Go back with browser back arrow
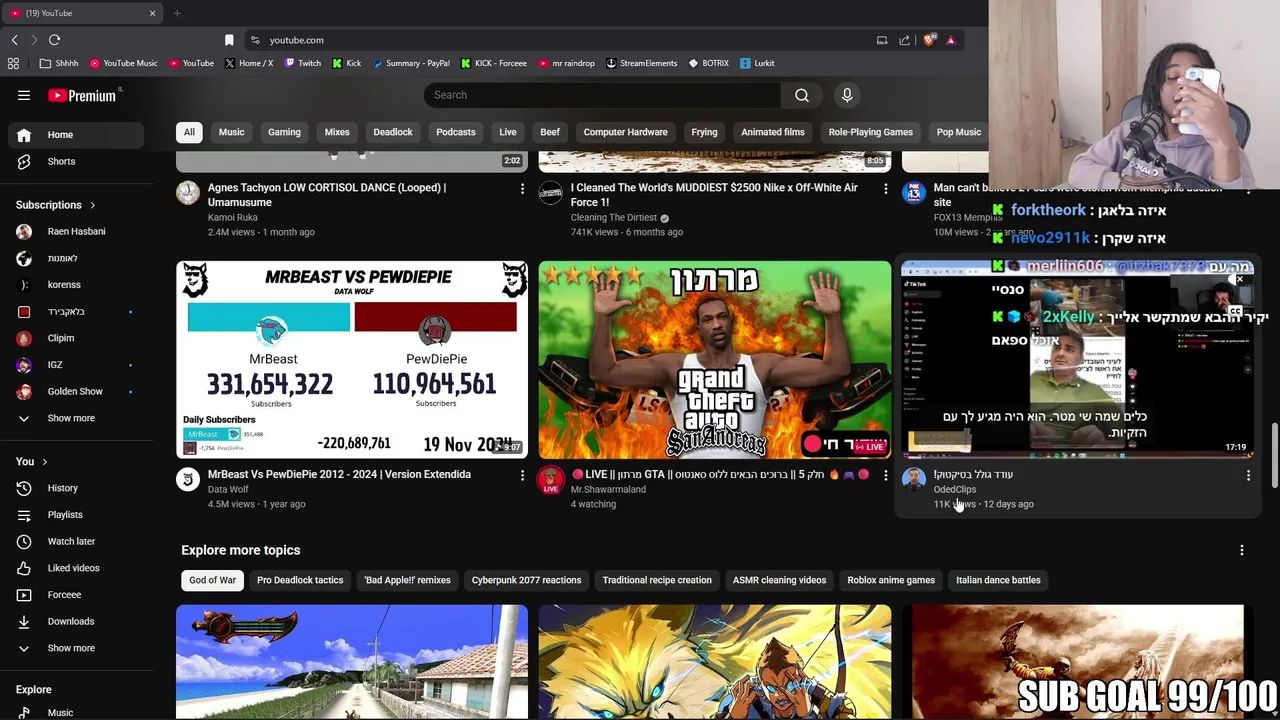The width and height of the screenshot is (1280, 720). click(14, 40)
